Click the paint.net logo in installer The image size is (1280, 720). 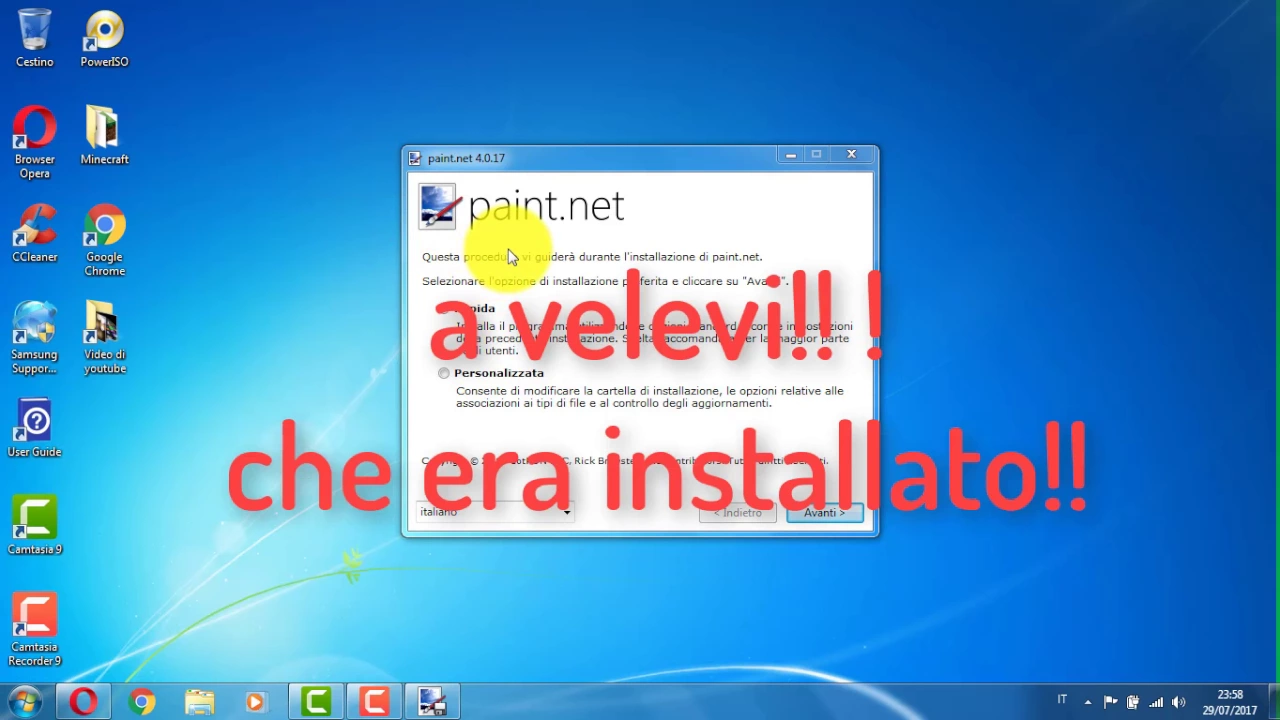pos(521,207)
